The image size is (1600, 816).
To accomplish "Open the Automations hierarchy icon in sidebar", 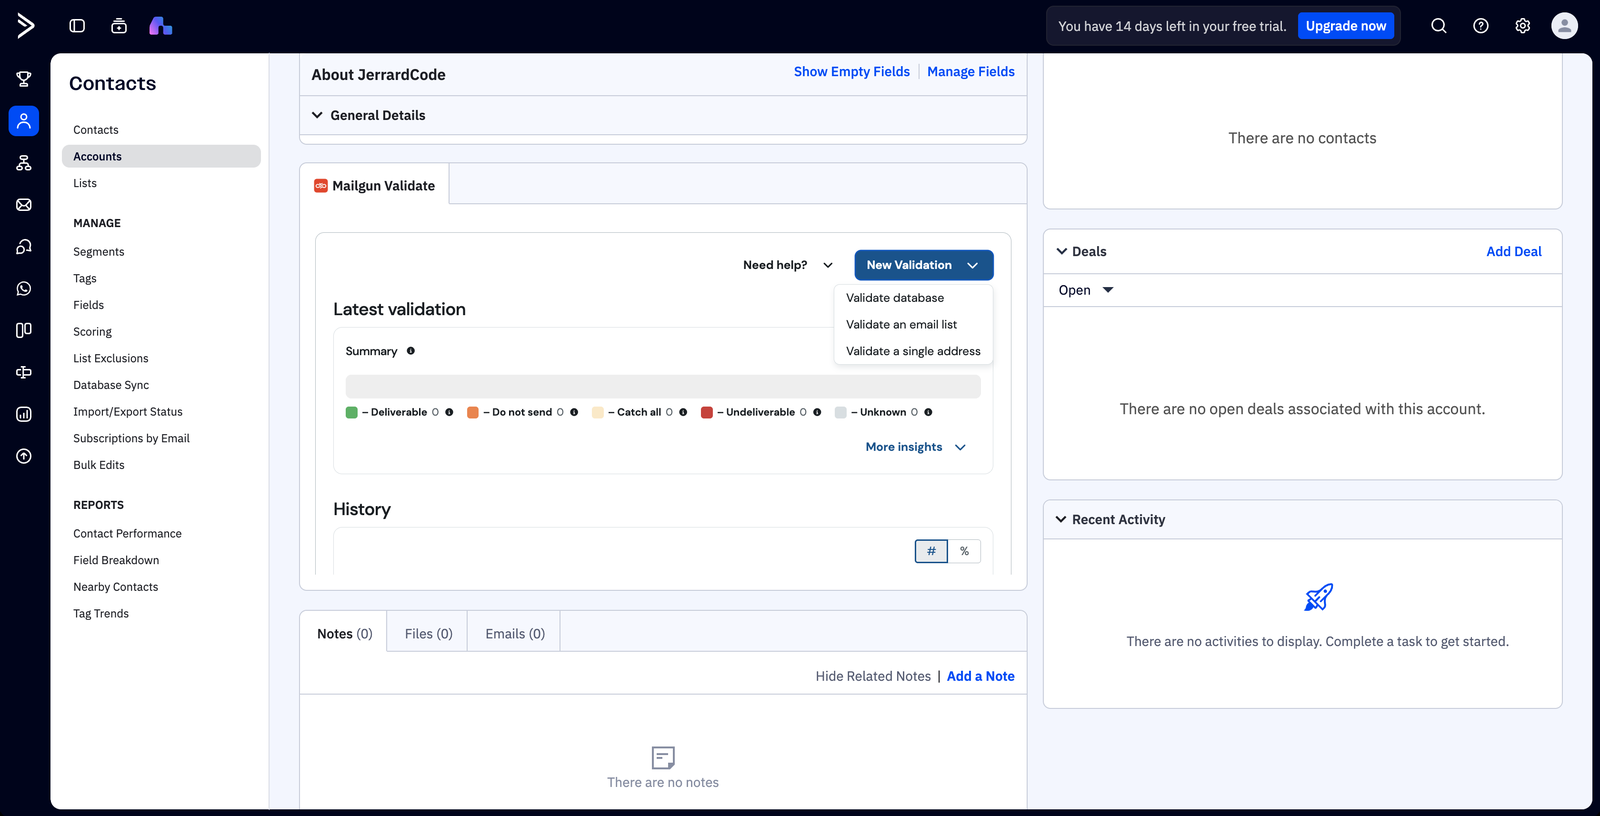I will 24,163.
